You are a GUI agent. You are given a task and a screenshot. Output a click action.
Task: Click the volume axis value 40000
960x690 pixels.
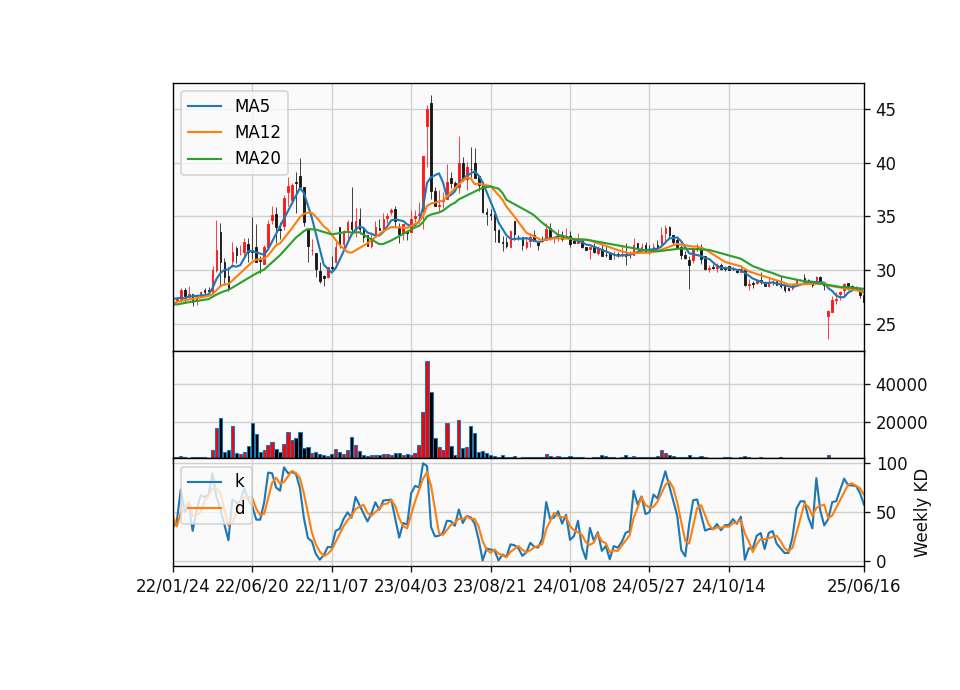pyautogui.click(x=901, y=385)
